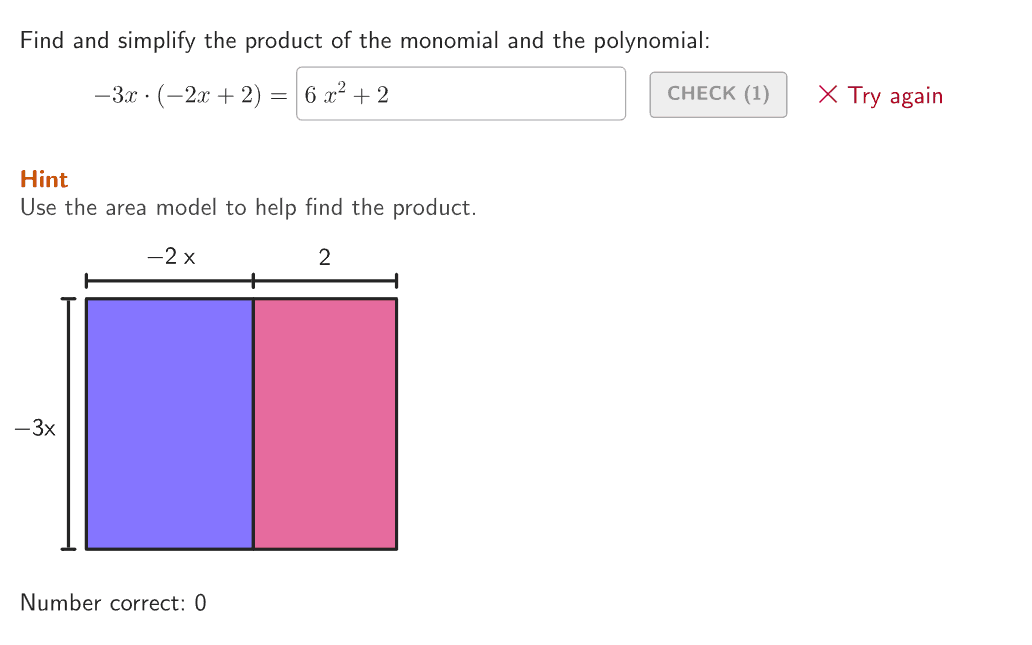Screen dimensions: 1032x645
Task: Click the horizontal bracket above the pink rectangle
Action: tap(325, 280)
